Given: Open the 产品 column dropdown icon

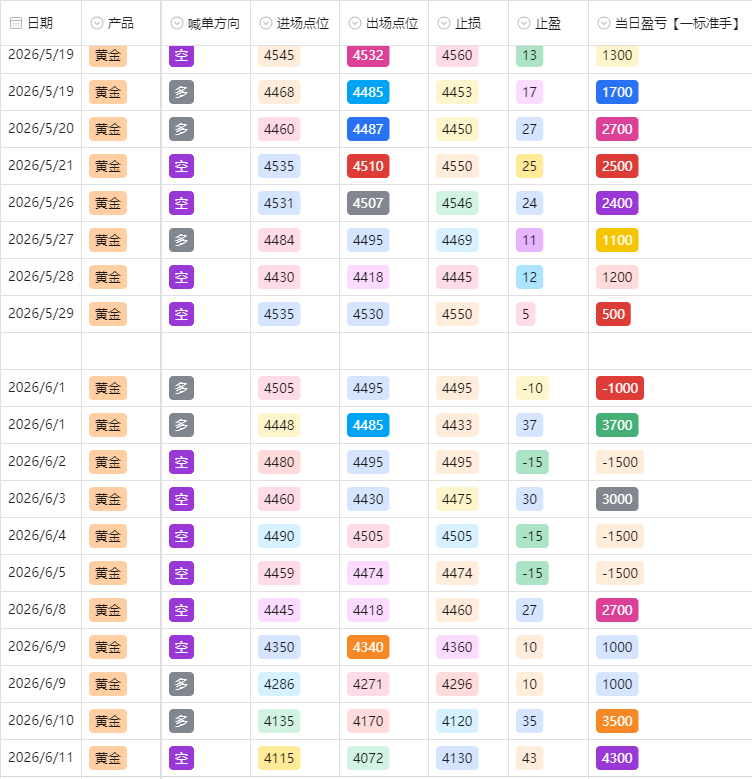Looking at the screenshot, I should pyautogui.click(x=97, y=23).
